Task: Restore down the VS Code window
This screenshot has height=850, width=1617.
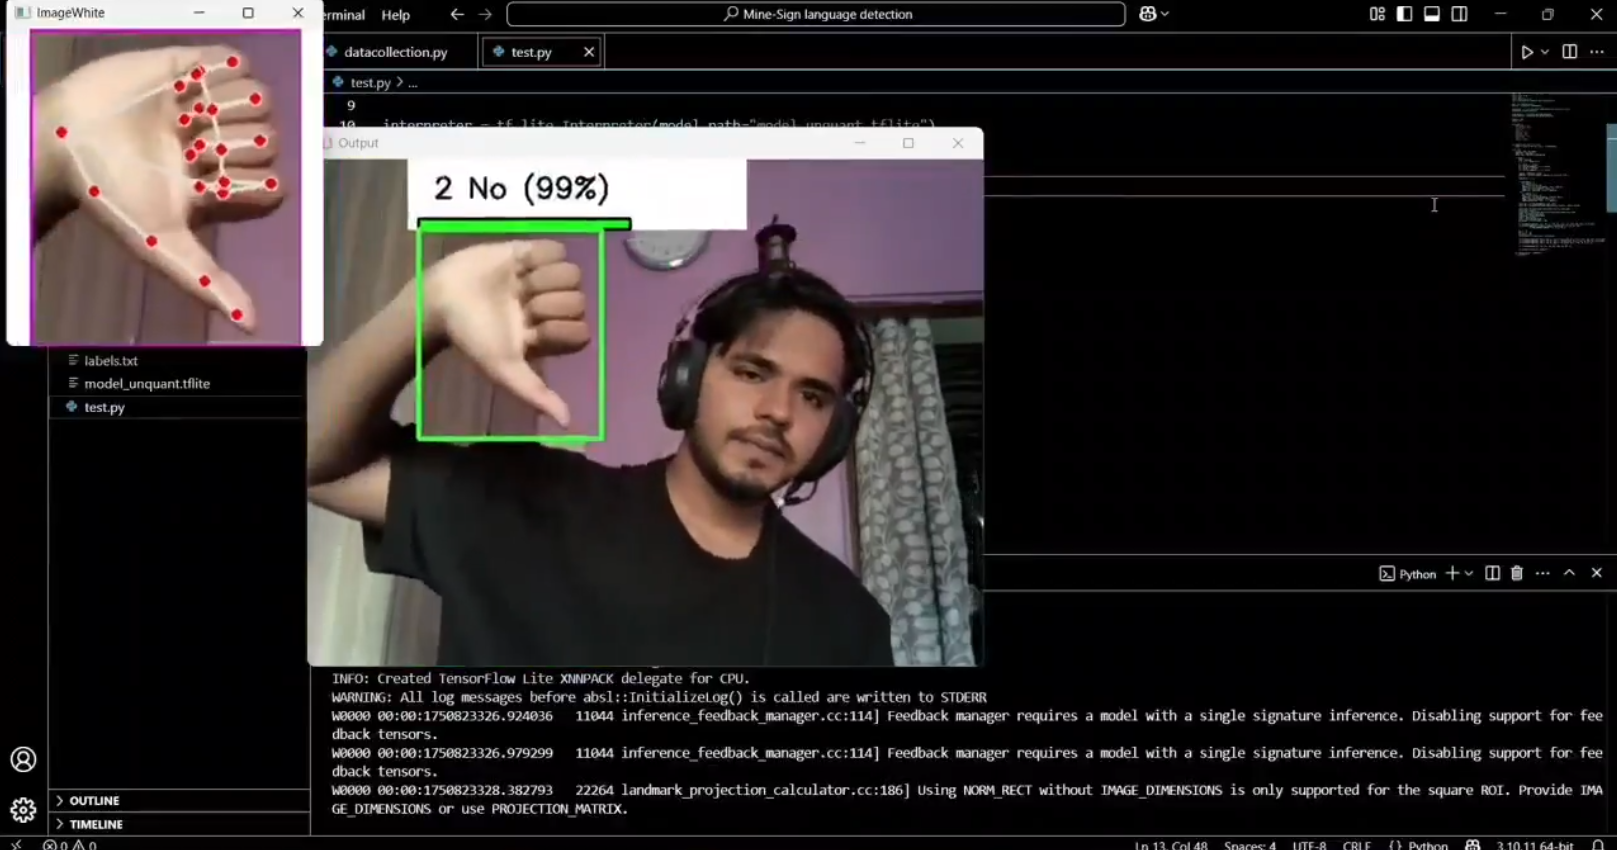Action: point(1548,14)
